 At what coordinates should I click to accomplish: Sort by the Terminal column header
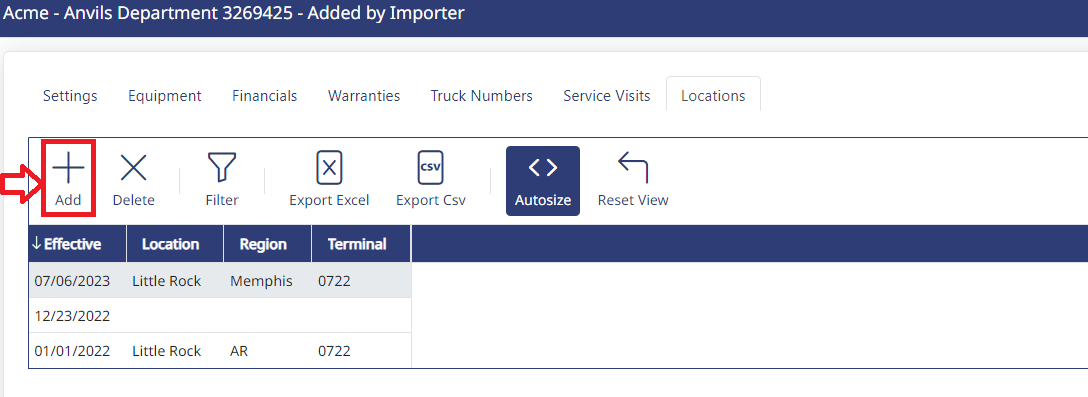[x=362, y=244]
